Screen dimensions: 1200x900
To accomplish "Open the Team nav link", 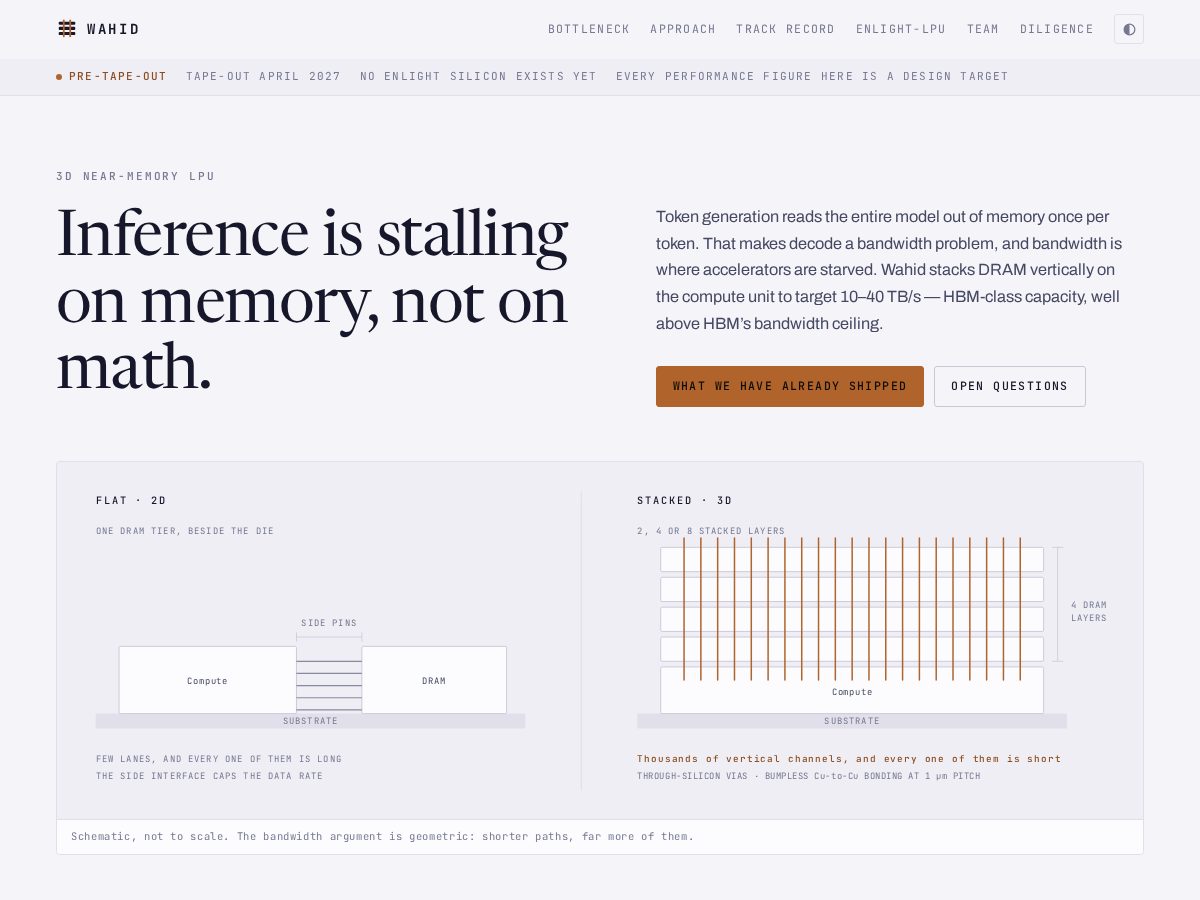I will (983, 29).
